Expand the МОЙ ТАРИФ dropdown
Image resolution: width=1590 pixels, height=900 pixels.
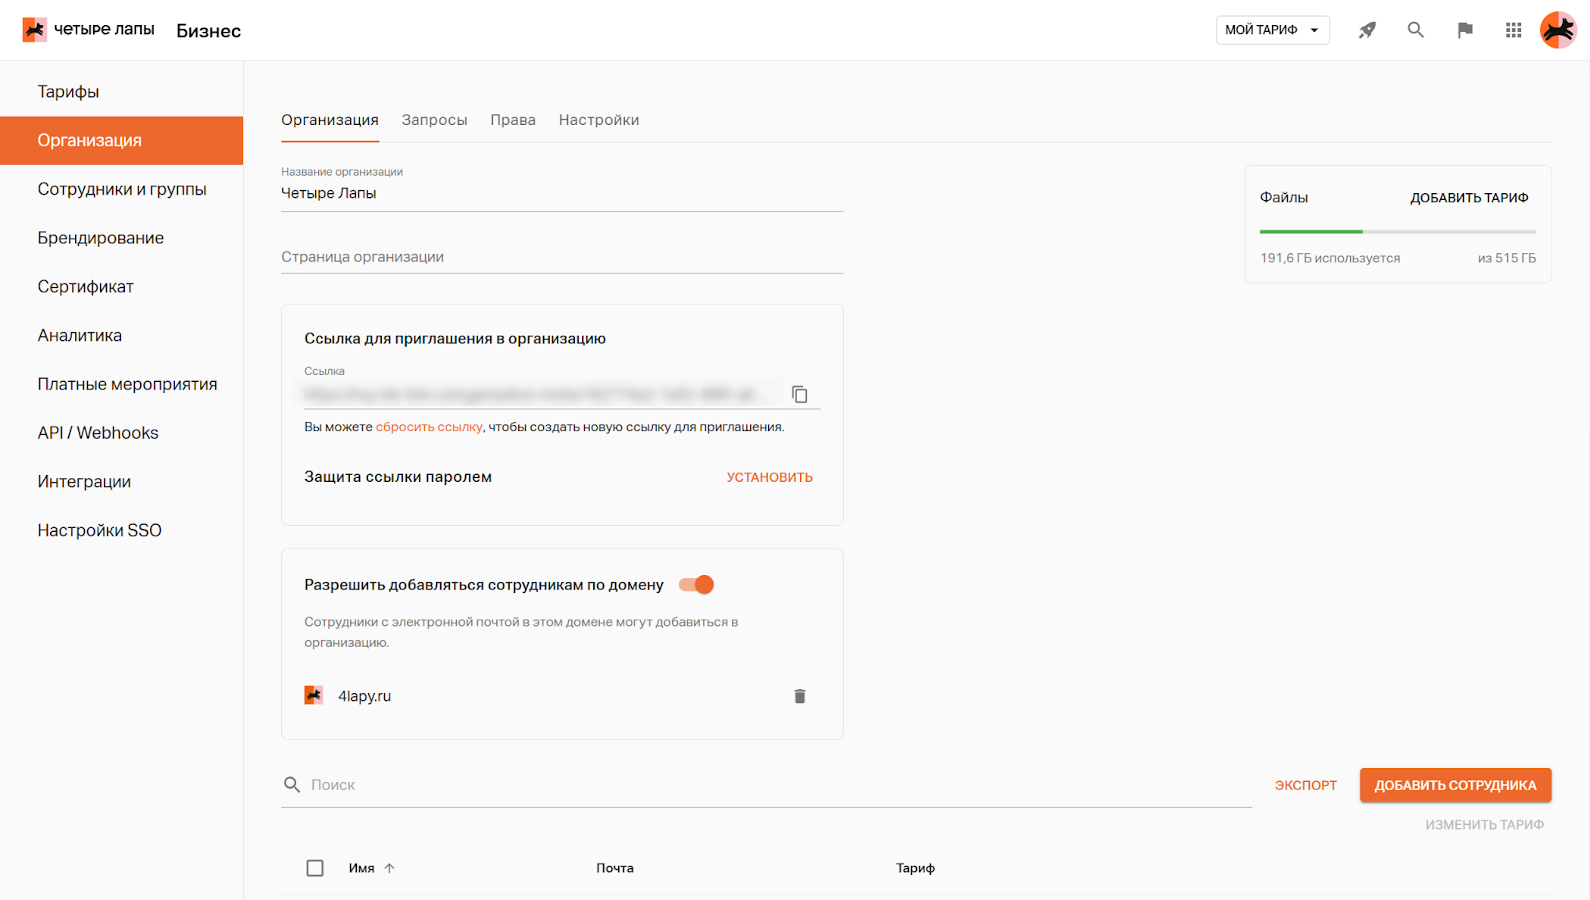pos(1273,30)
